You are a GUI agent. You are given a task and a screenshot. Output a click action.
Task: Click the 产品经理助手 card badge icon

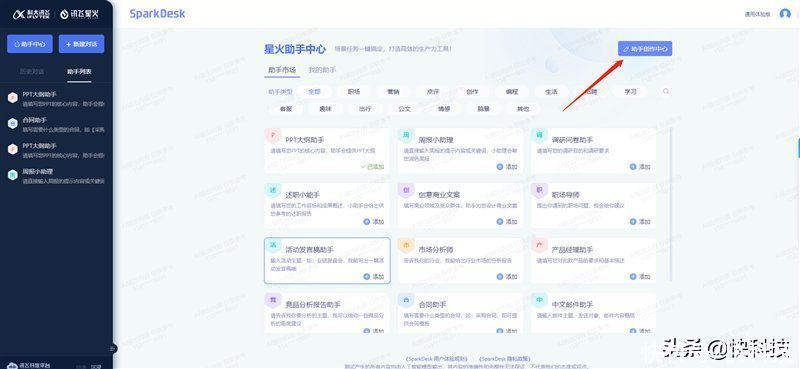coord(539,245)
